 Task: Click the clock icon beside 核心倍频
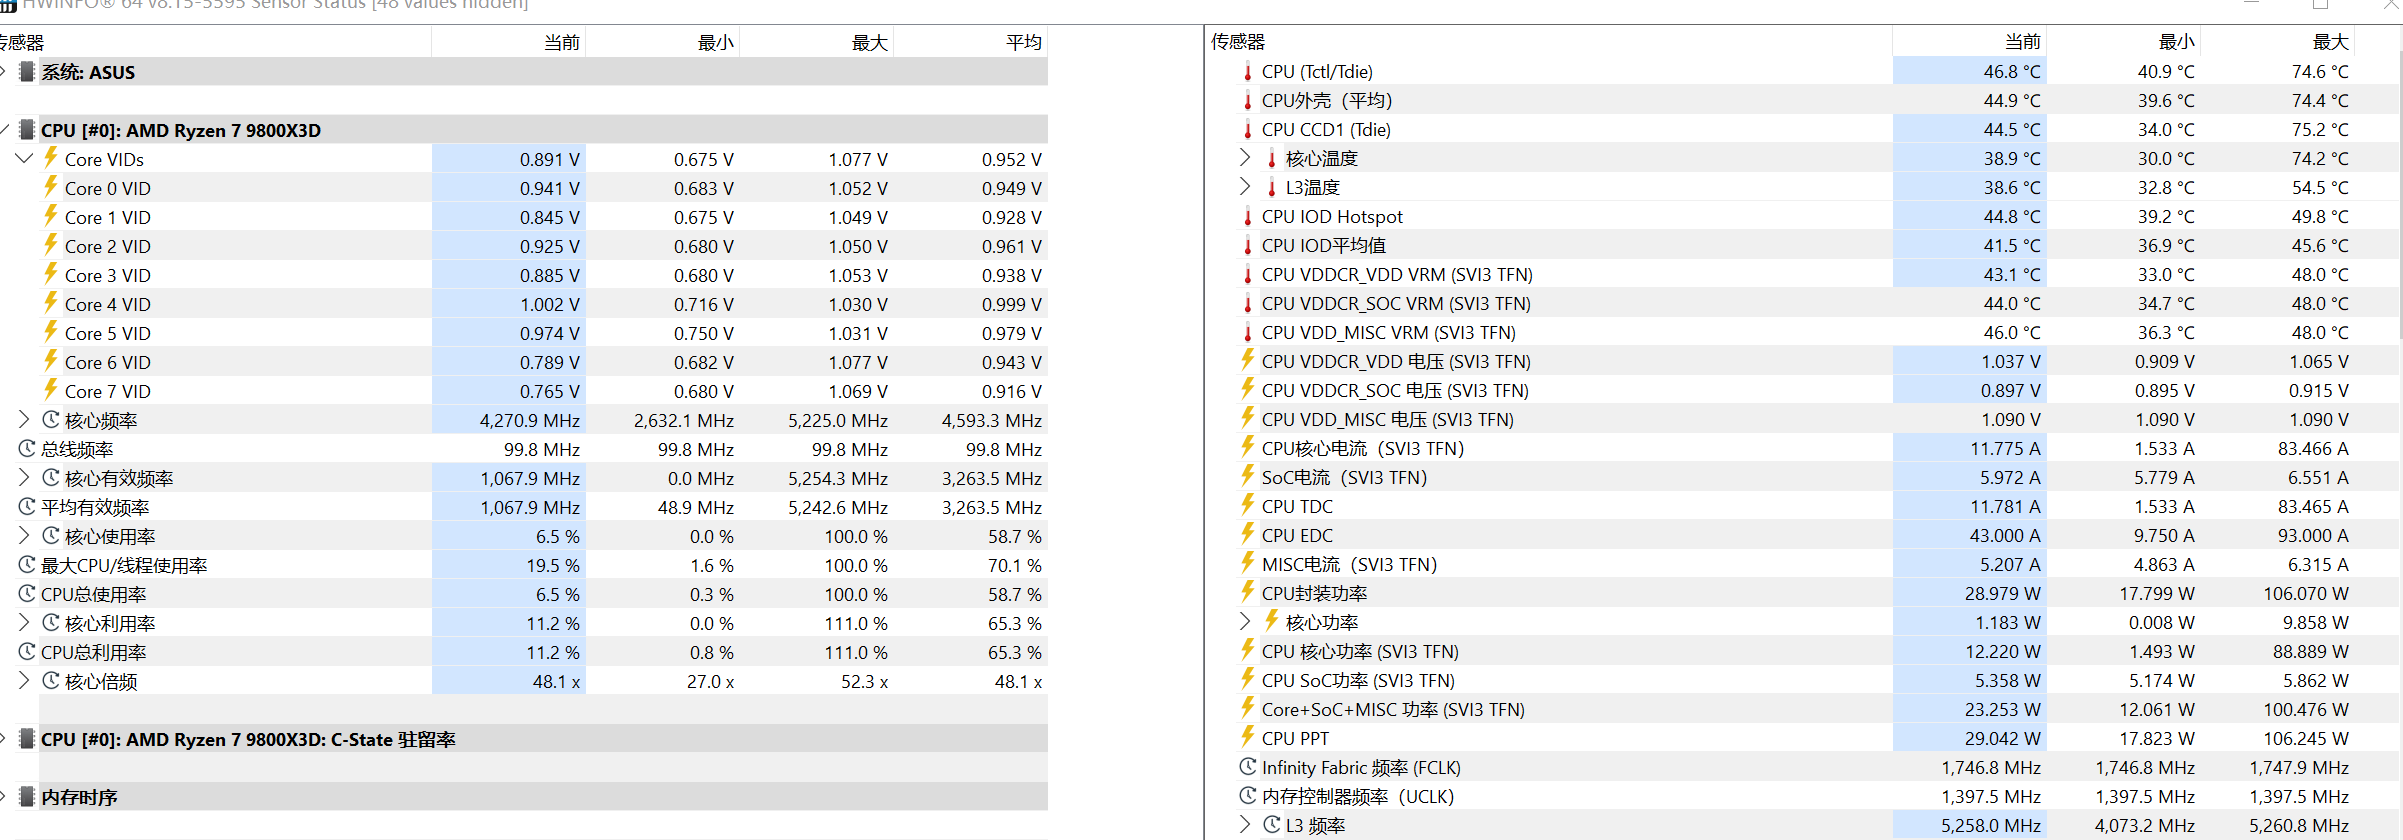click(x=51, y=680)
